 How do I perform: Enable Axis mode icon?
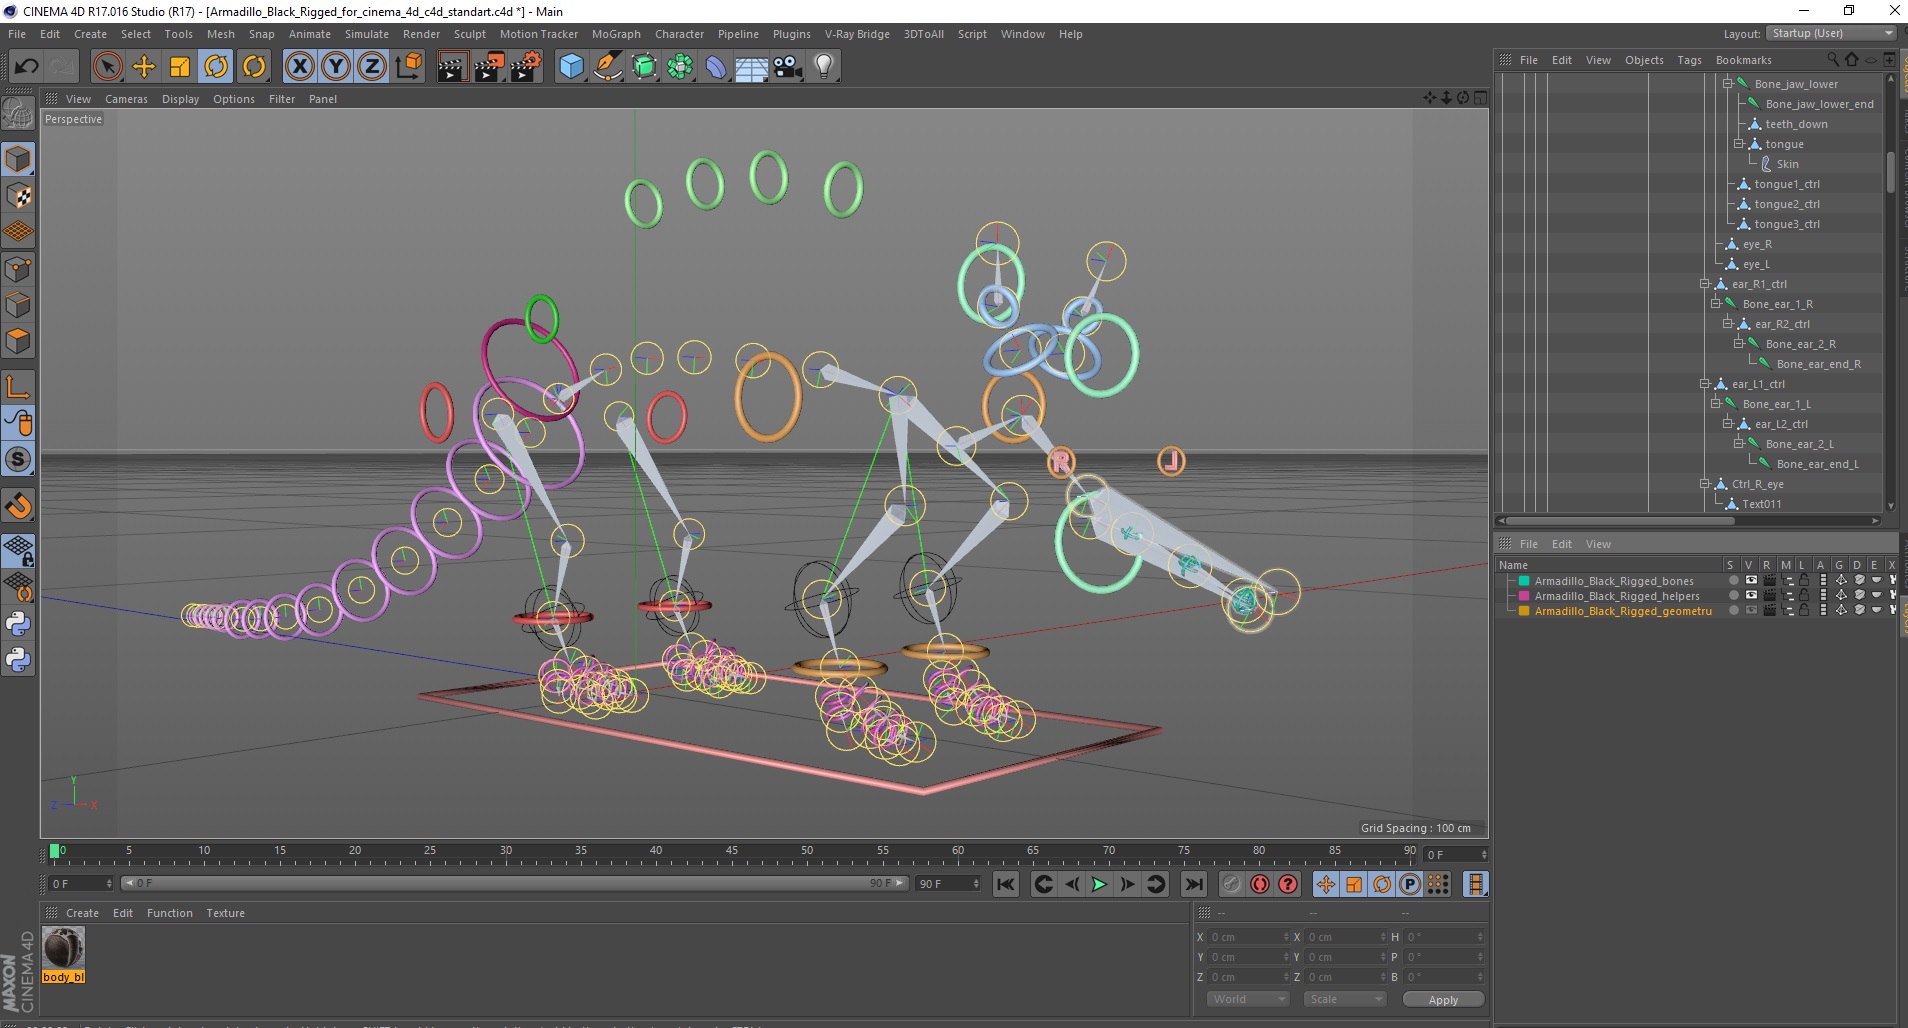[x=18, y=387]
